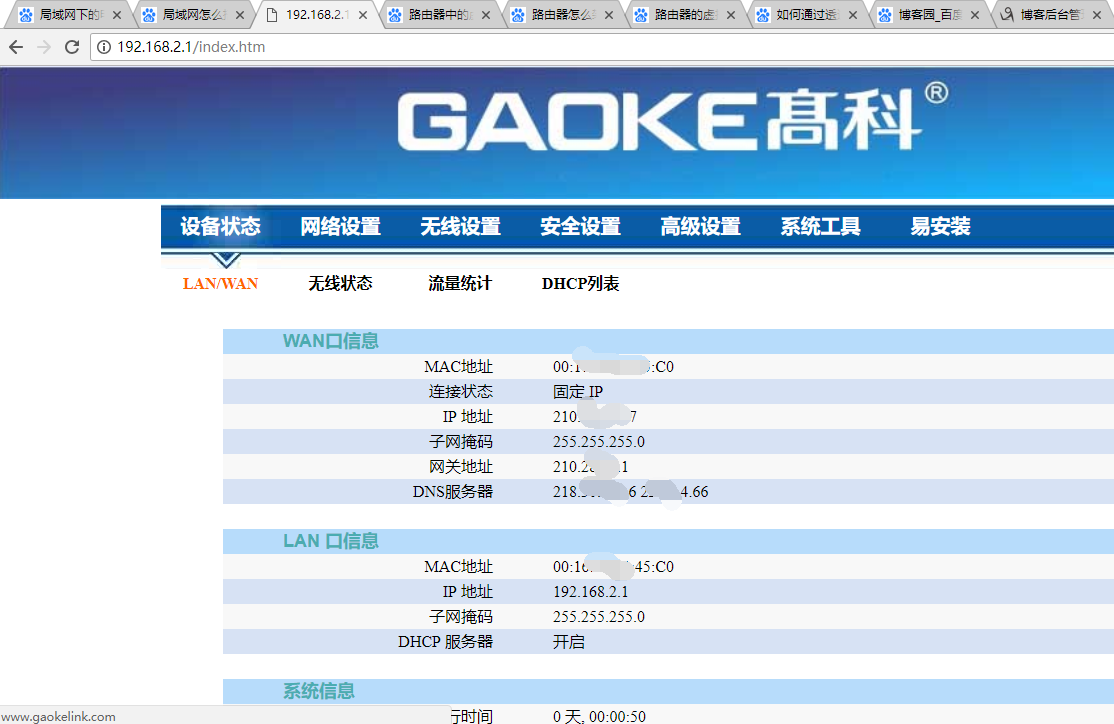This screenshot has height=724, width=1114.
Task: Open the 博客园_百度 browser tab
Action: click(x=930, y=14)
